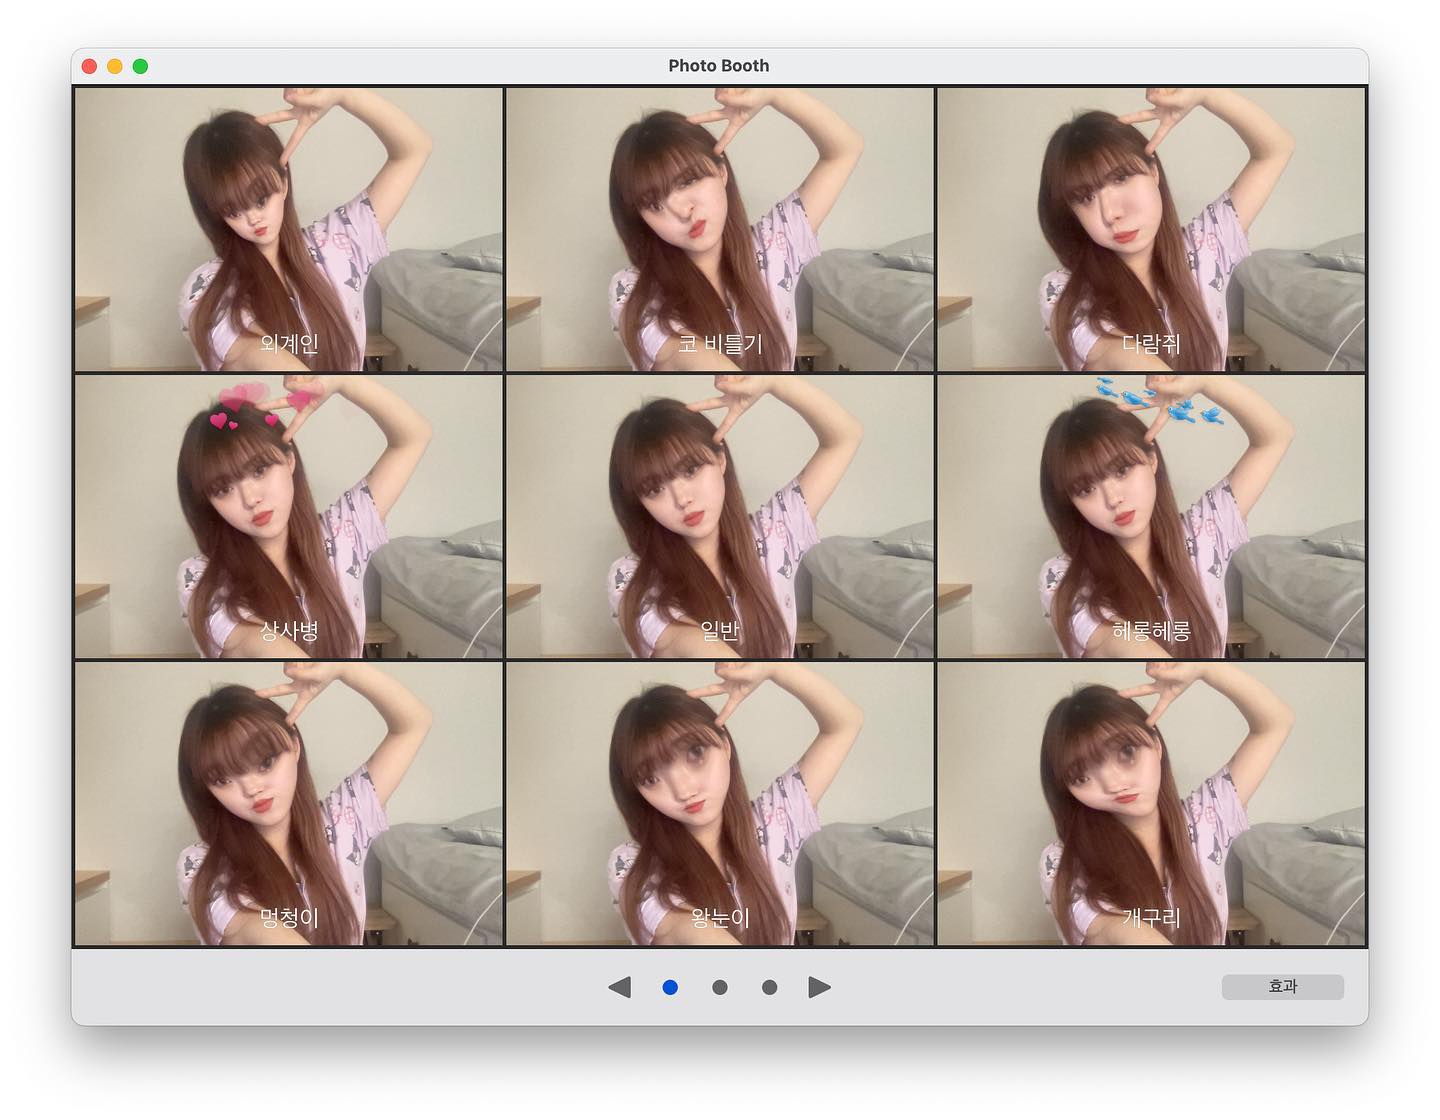Image resolution: width=1440 pixels, height=1120 pixels.
Task: Choose the 개구리 effect preview
Action: 1151,804
